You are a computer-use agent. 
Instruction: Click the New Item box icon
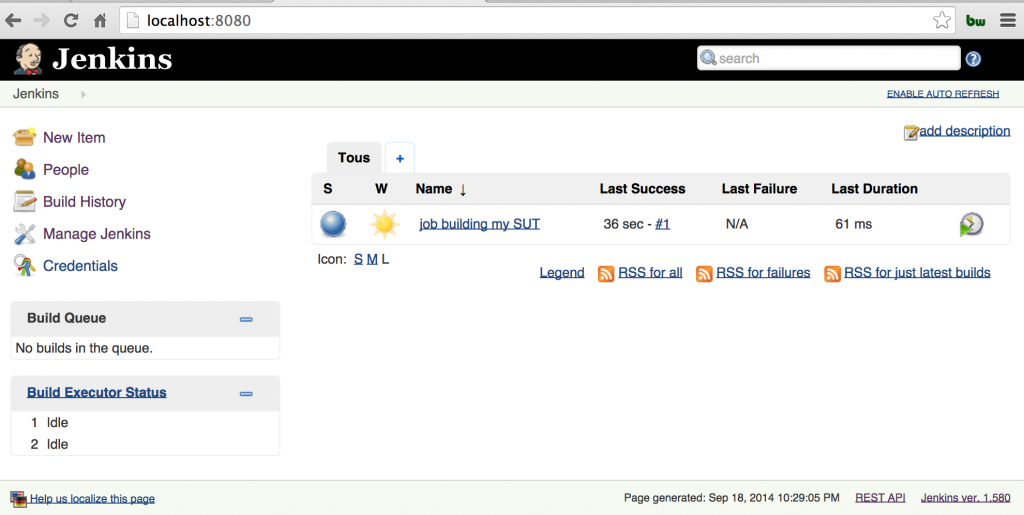[x=25, y=137]
